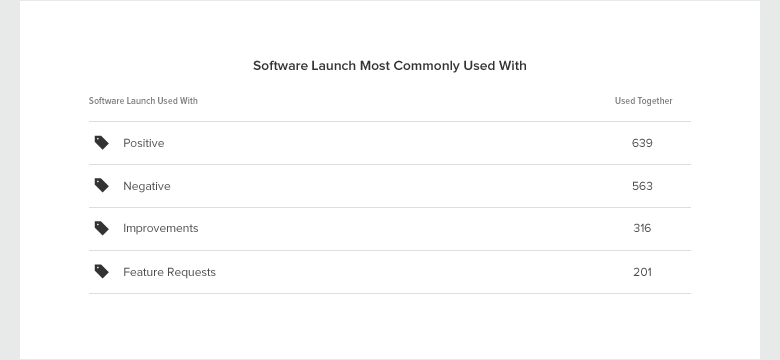Click the tag icon beside Feature Requests
780x360 pixels.
click(101, 271)
